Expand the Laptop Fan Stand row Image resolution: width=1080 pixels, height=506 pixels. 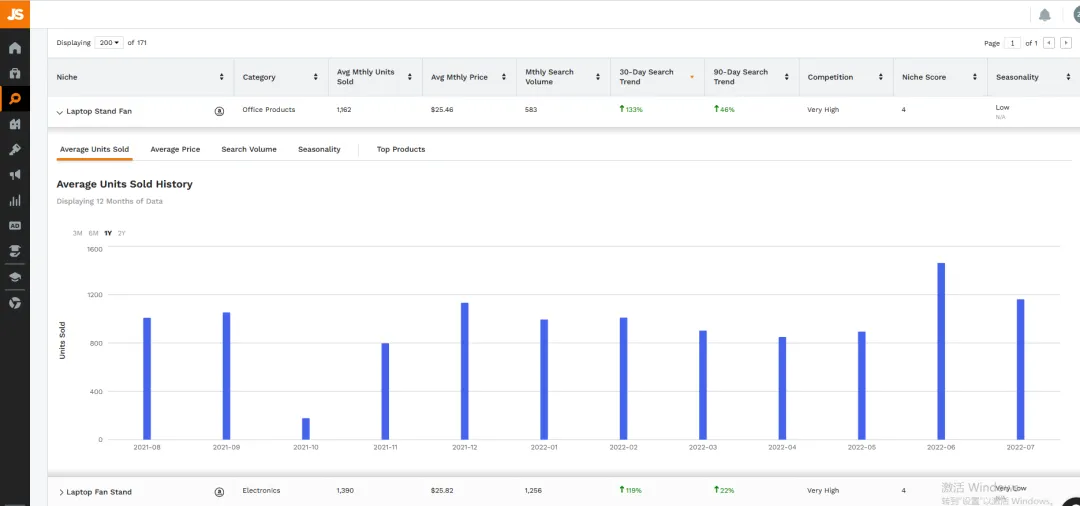click(61, 492)
